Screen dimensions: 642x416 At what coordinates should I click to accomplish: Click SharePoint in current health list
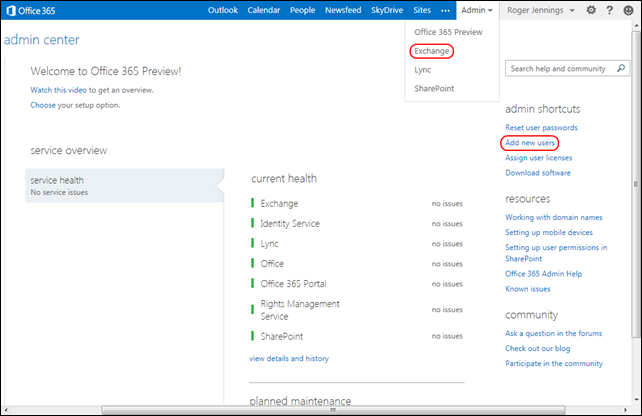(282, 336)
